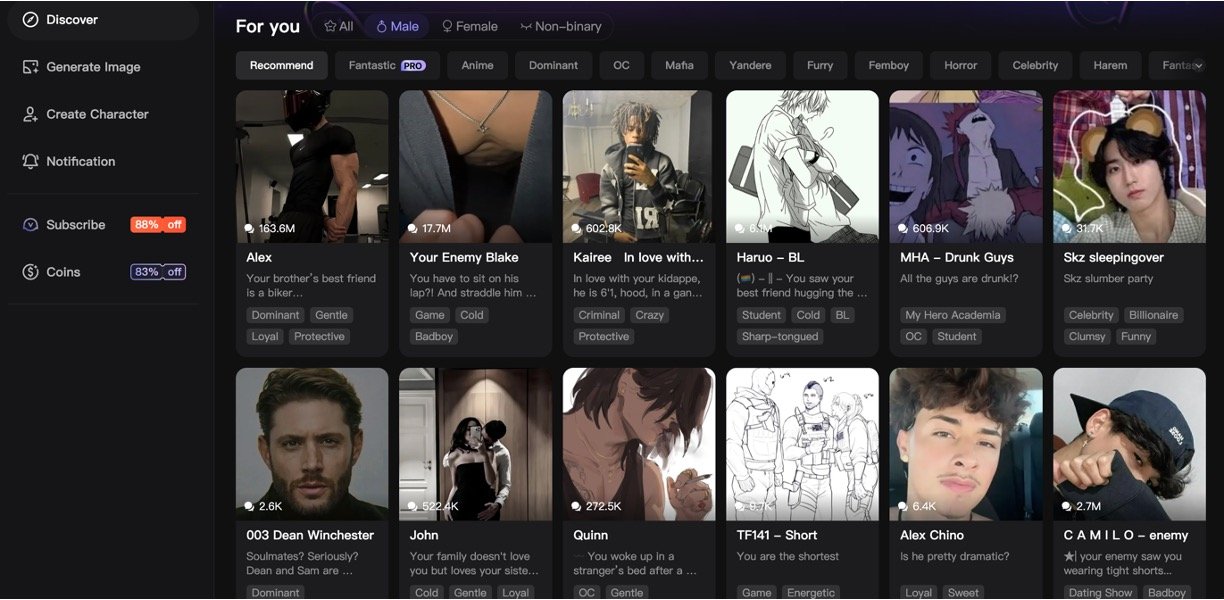Viewport: 1224px width, 600px height.
Task: Click the Discover compass icon
Action: tap(30, 20)
